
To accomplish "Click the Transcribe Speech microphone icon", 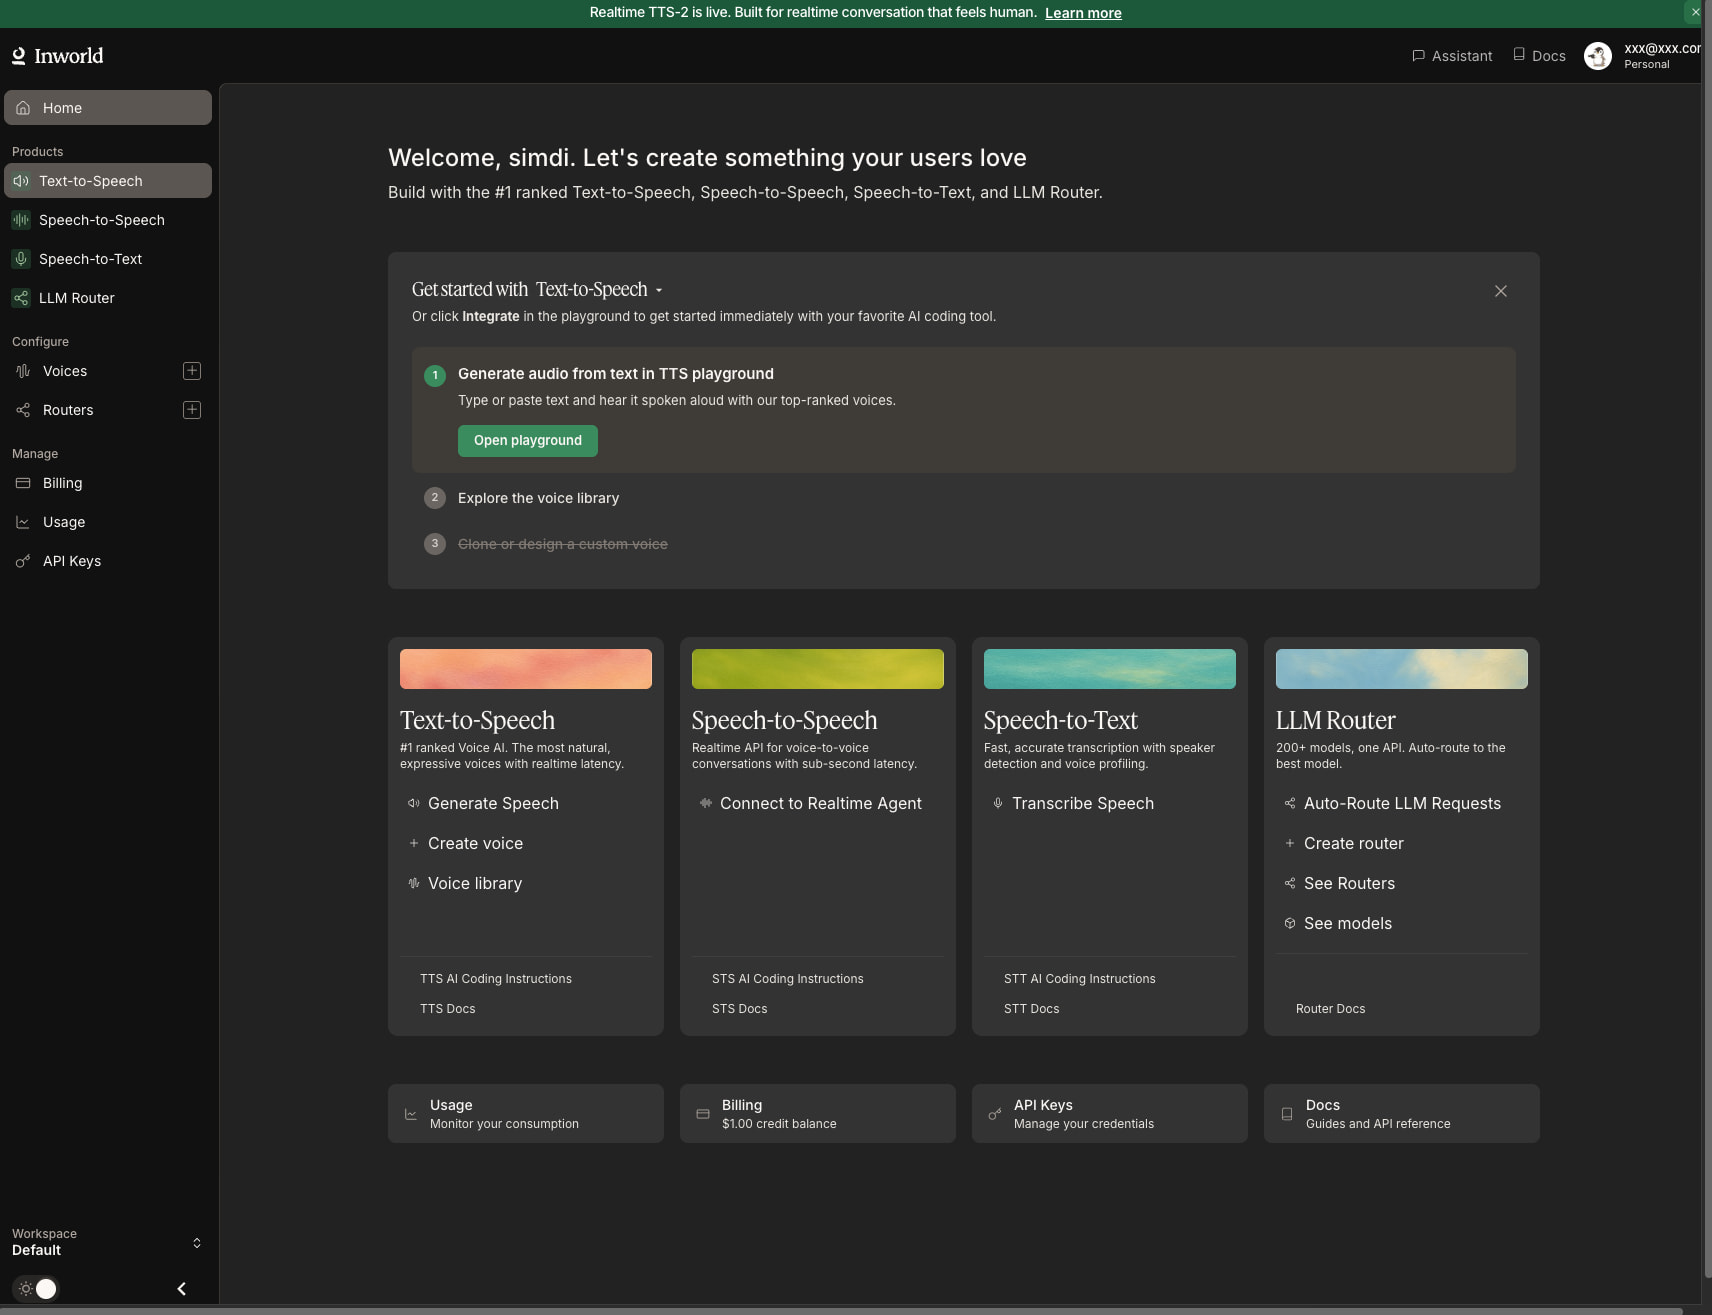I will click(x=998, y=803).
